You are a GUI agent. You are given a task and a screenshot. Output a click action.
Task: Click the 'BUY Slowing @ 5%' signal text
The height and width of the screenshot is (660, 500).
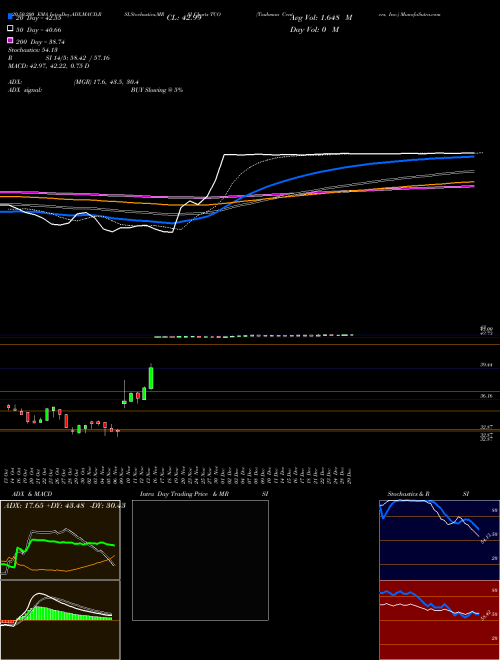(x=157, y=90)
